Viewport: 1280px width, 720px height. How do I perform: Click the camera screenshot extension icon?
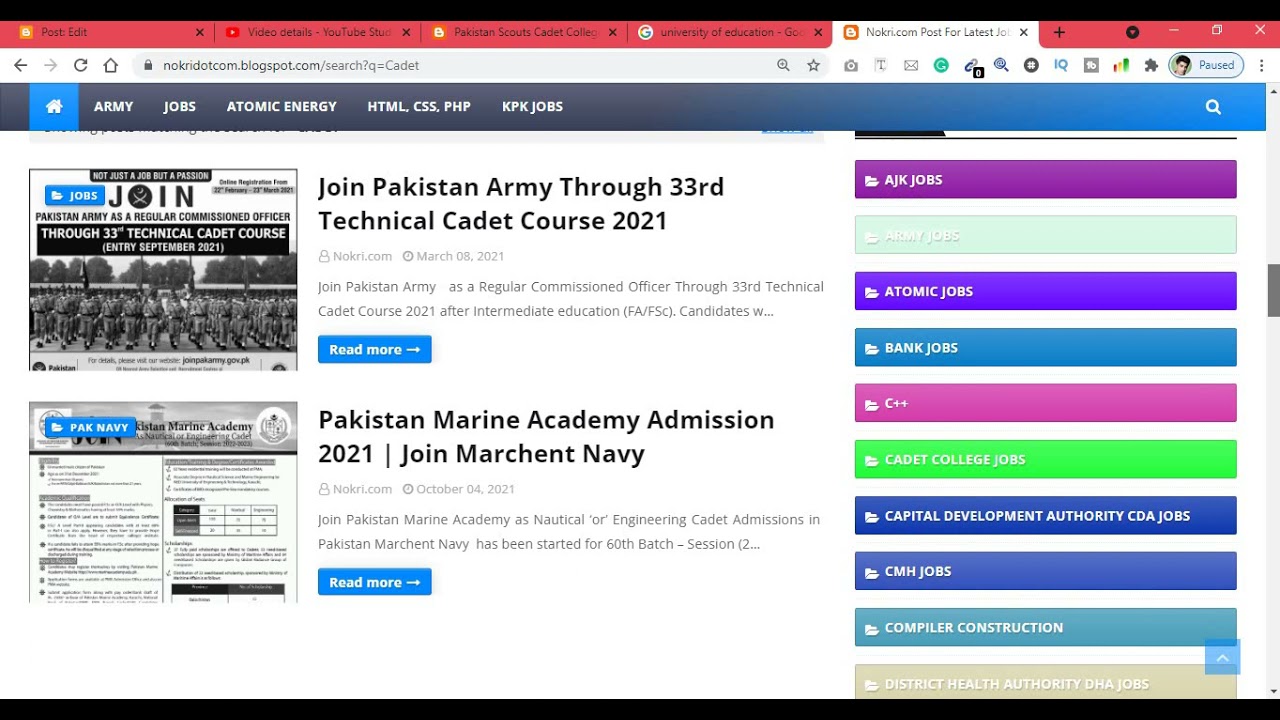pos(851,65)
